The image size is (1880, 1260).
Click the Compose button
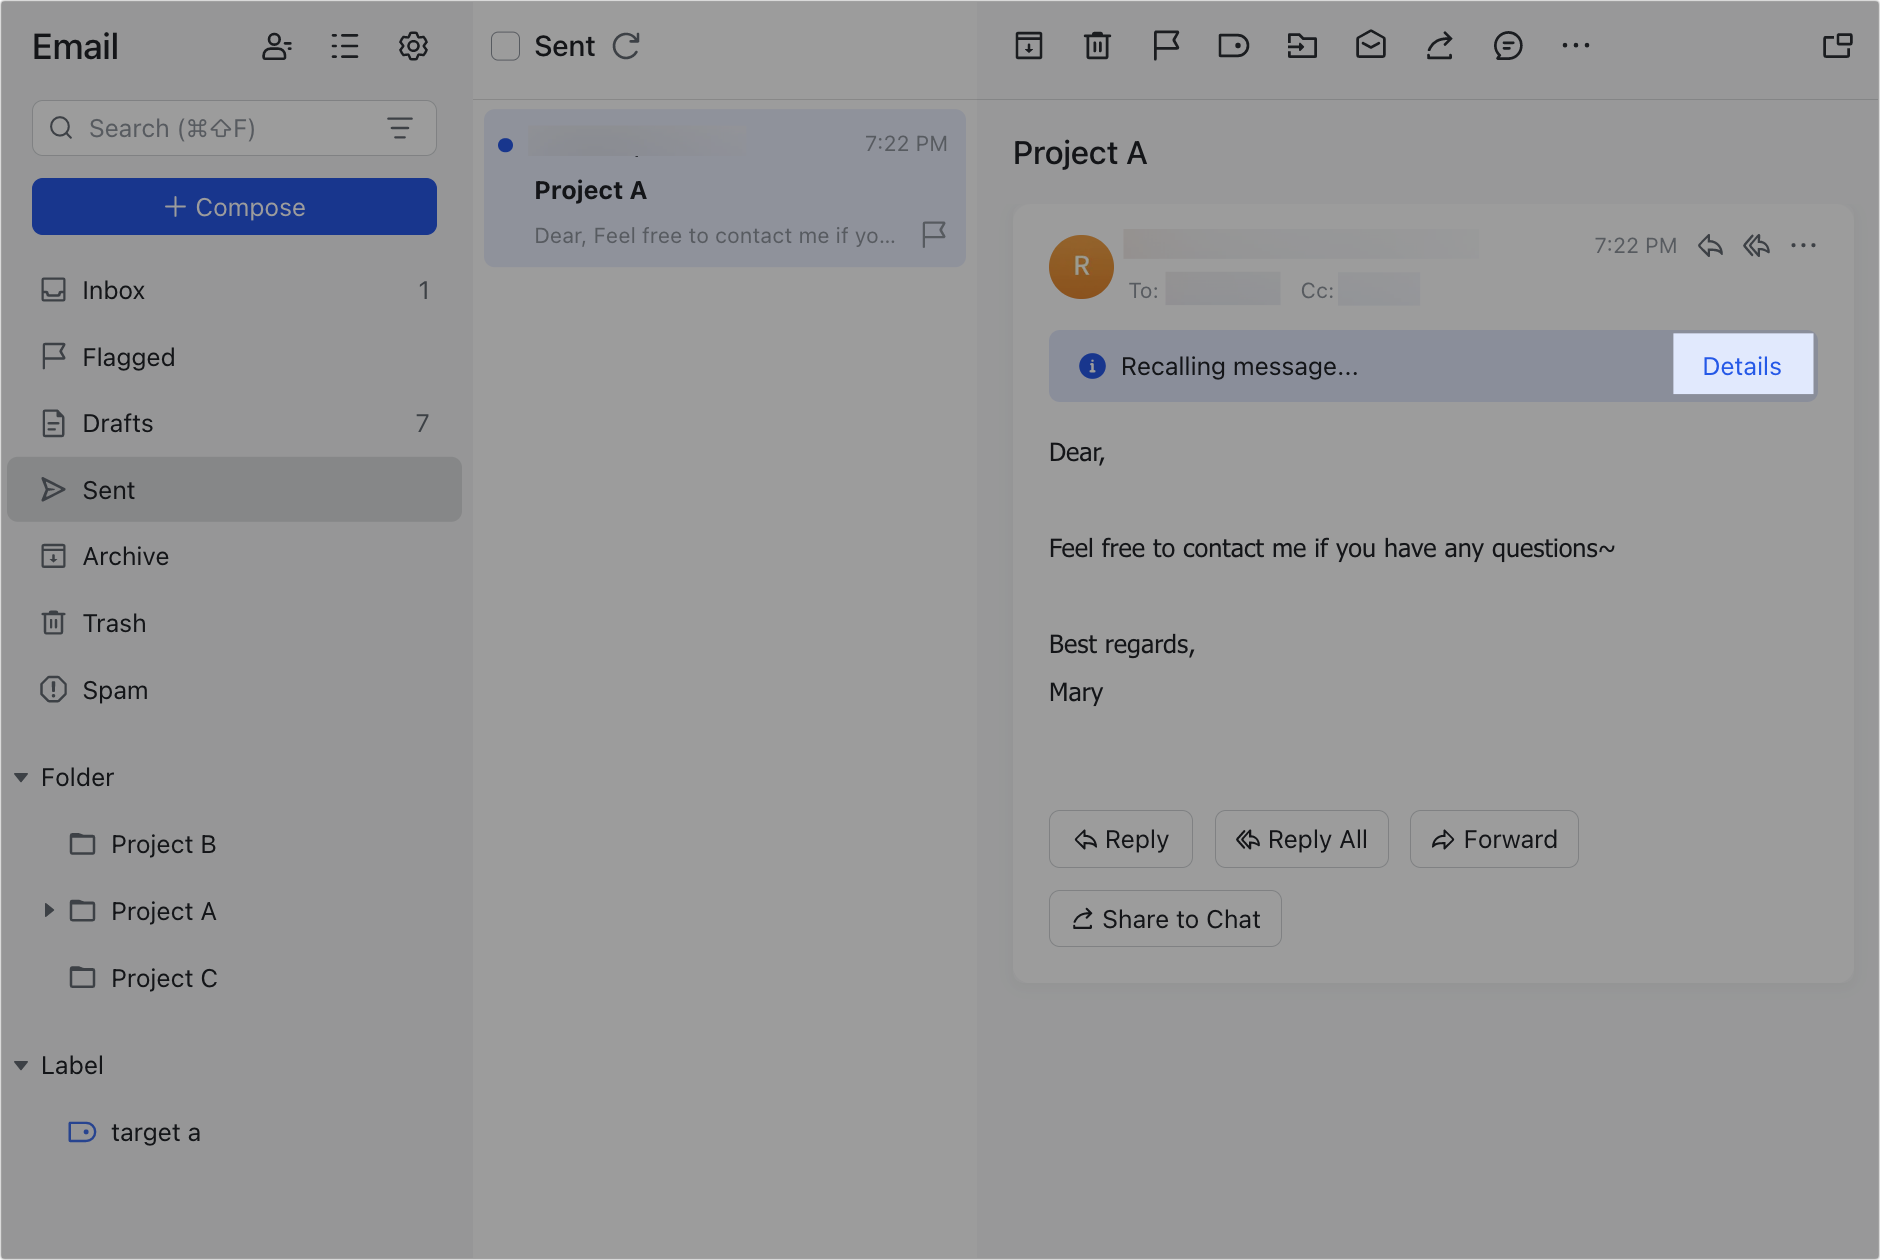[x=234, y=207]
